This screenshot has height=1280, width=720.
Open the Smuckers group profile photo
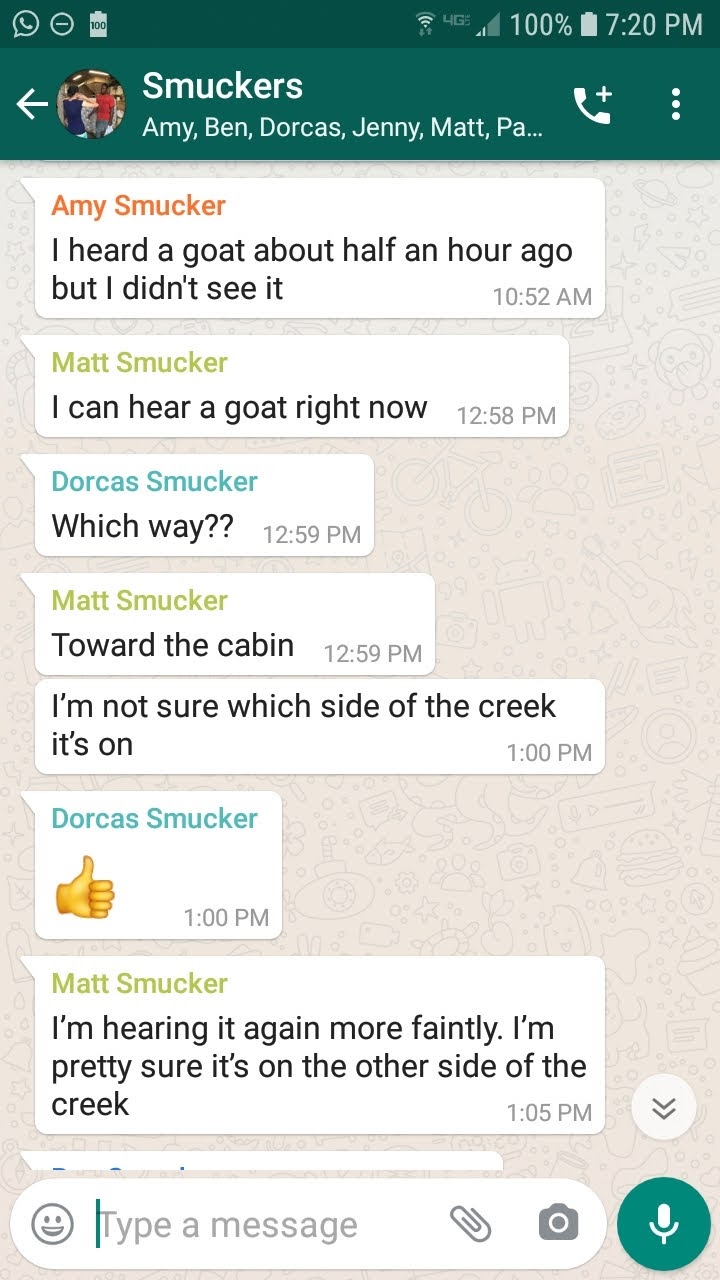click(92, 104)
